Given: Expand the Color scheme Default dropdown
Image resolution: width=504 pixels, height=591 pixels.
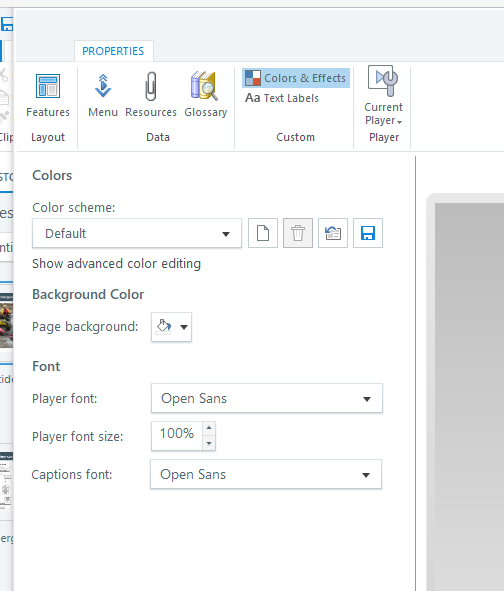Looking at the screenshot, I should click(137, 233).
